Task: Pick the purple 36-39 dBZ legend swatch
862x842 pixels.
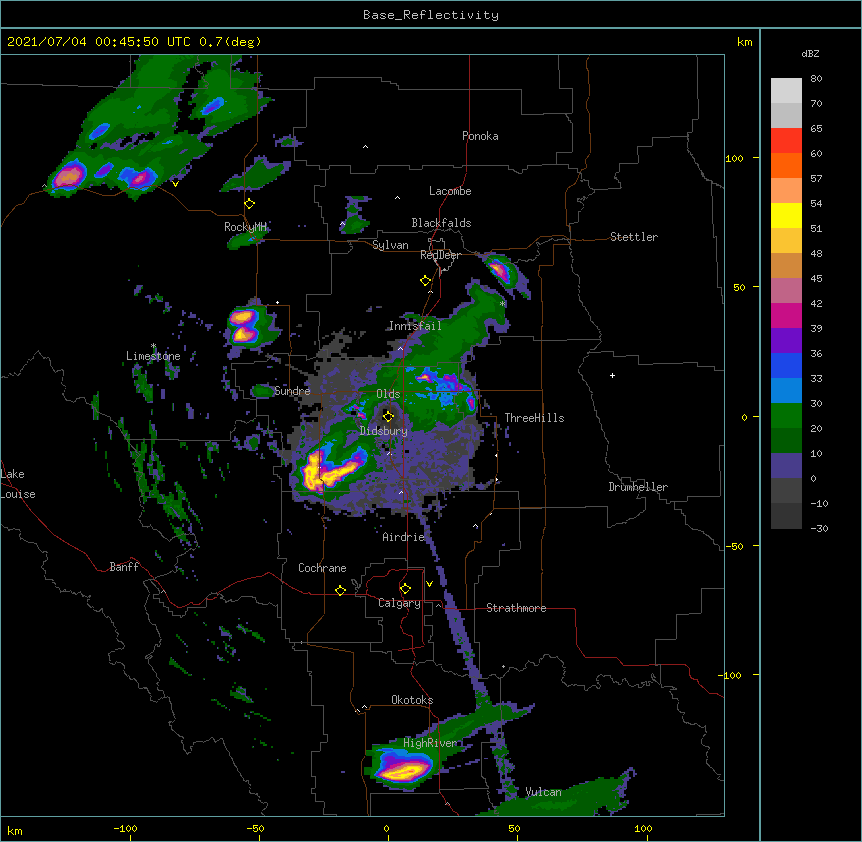Action: pos(786,341)
